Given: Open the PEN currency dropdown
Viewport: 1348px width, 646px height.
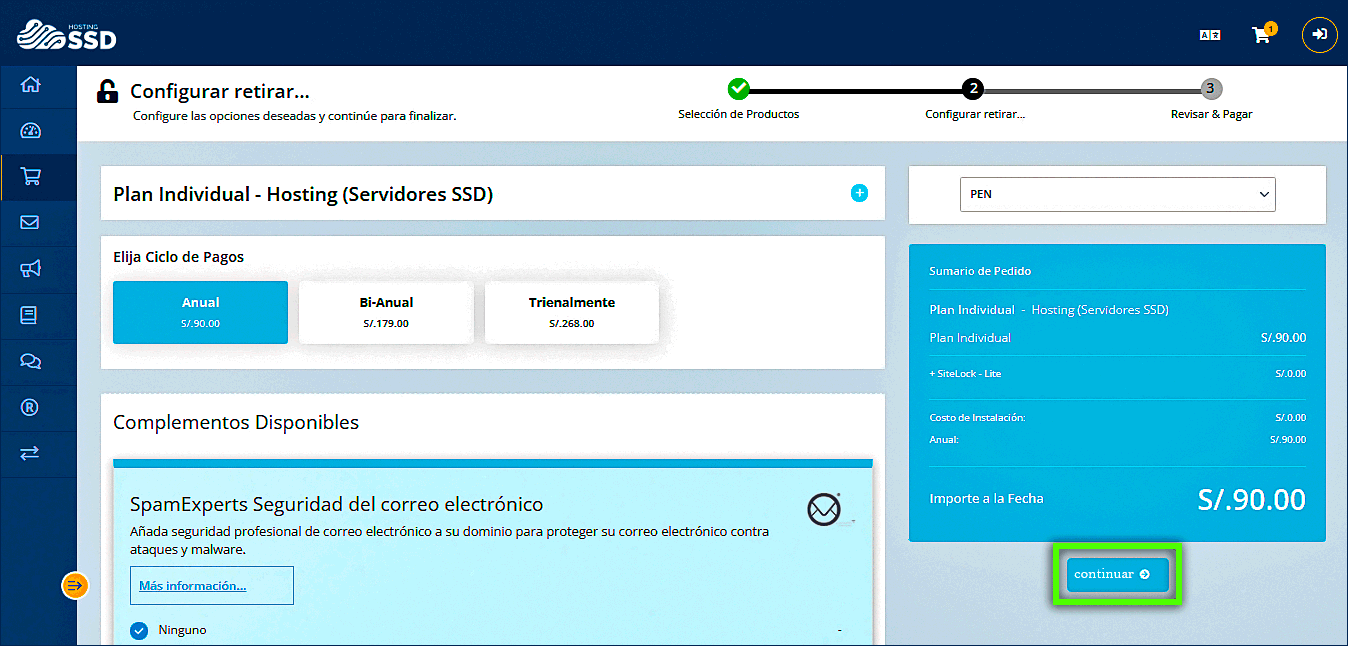Looking at the screenshot, I should point(1117,194).
